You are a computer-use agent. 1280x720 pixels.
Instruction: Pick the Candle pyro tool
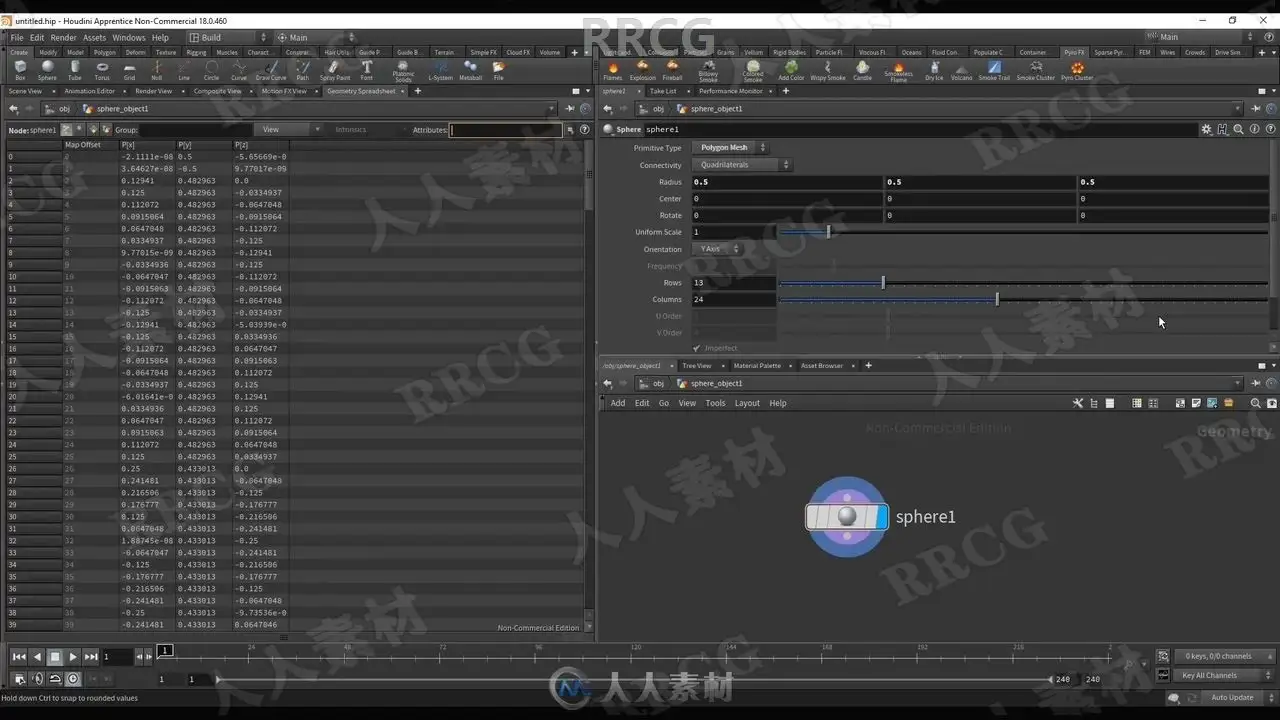click(862, 70)
